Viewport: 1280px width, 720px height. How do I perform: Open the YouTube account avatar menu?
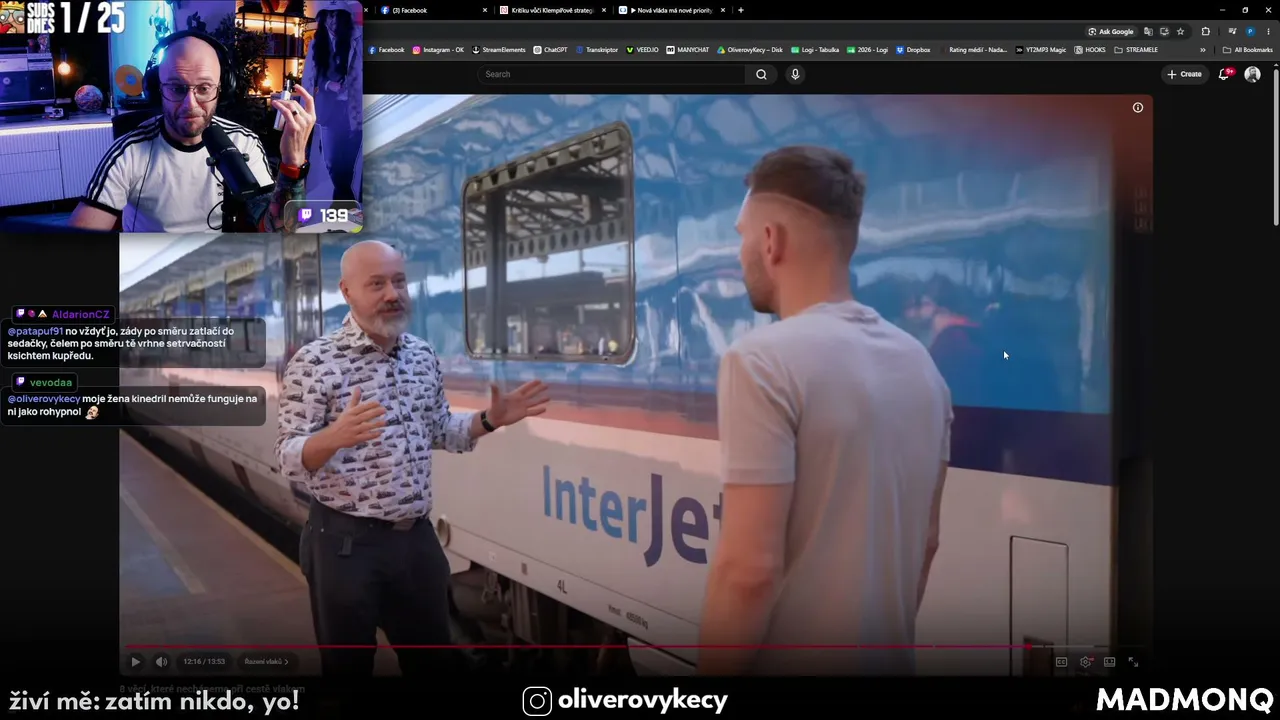[1252, 74]
